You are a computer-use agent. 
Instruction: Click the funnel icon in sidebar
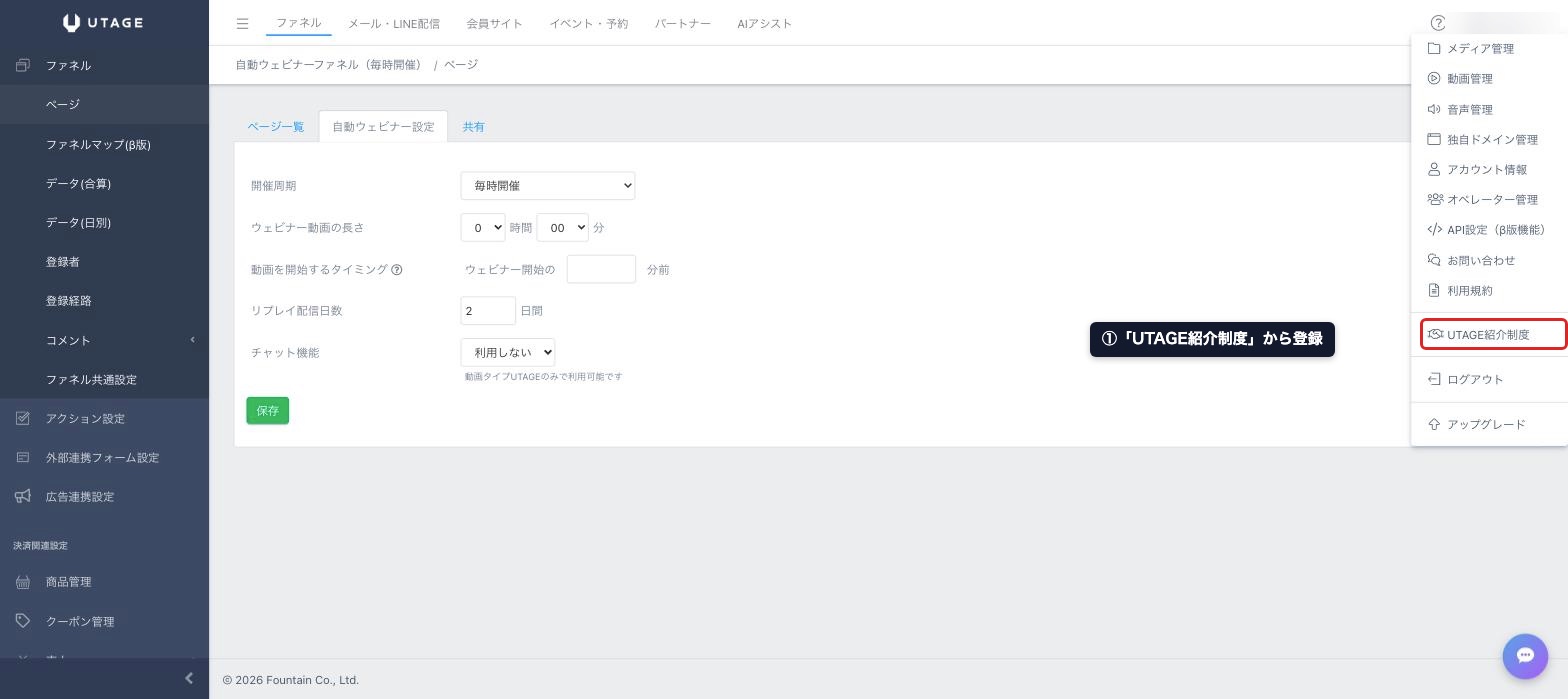(23, 65)
